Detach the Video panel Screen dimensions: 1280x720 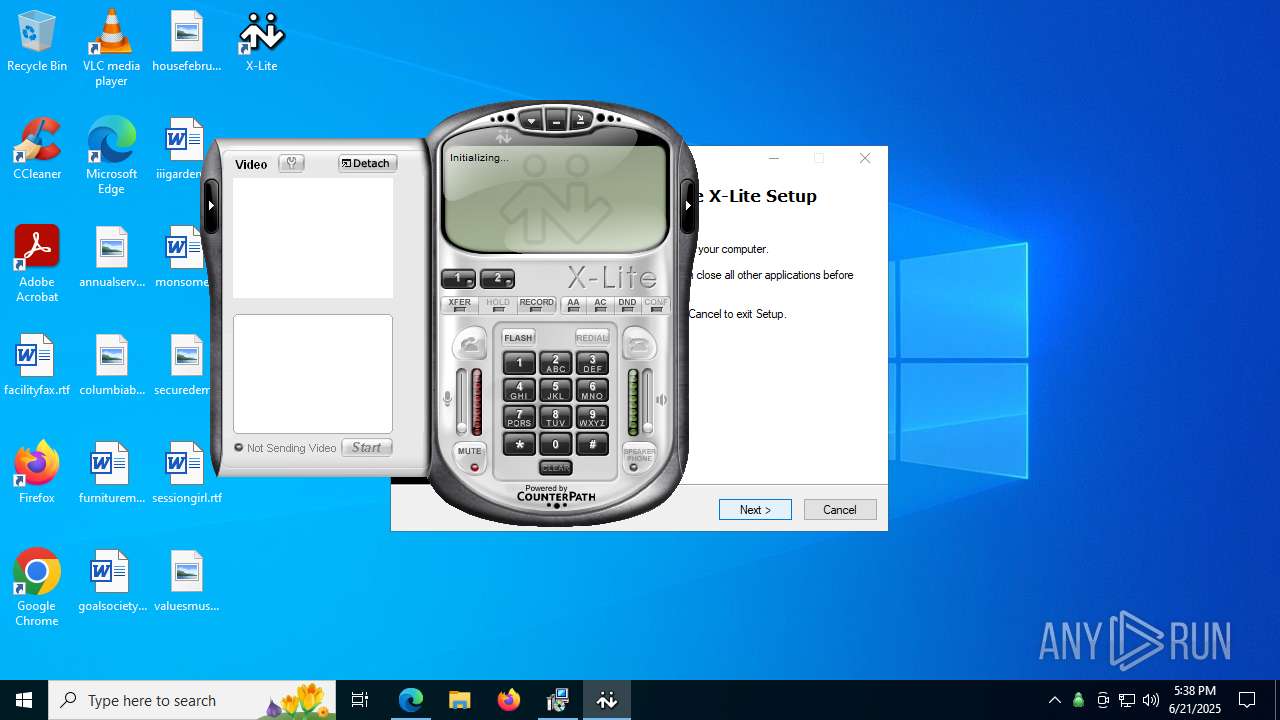[367, 163]
